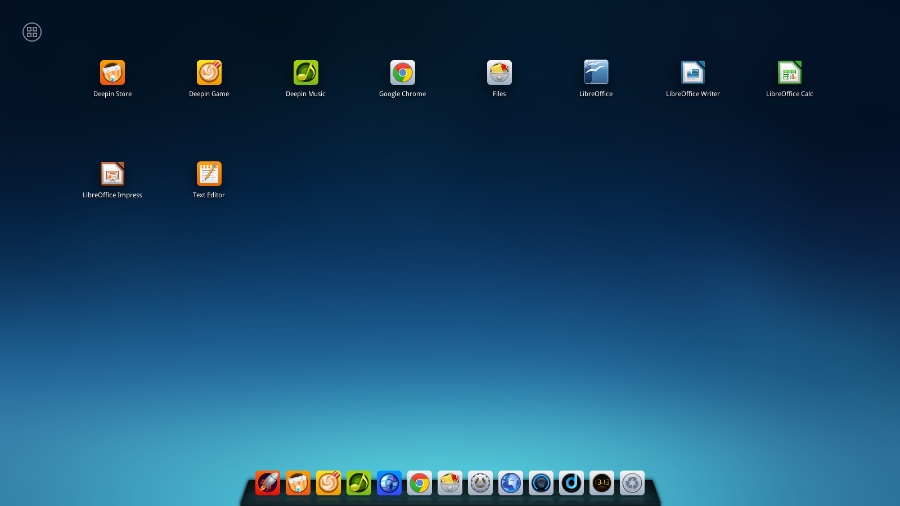
Task: Click the clock applet in the dock
Action: 601,483
